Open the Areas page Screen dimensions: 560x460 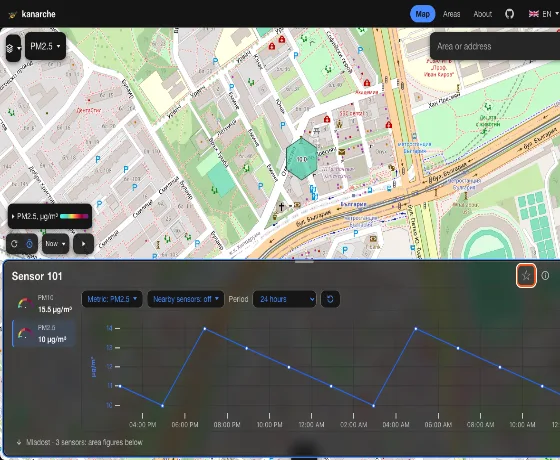pos(451,14)
